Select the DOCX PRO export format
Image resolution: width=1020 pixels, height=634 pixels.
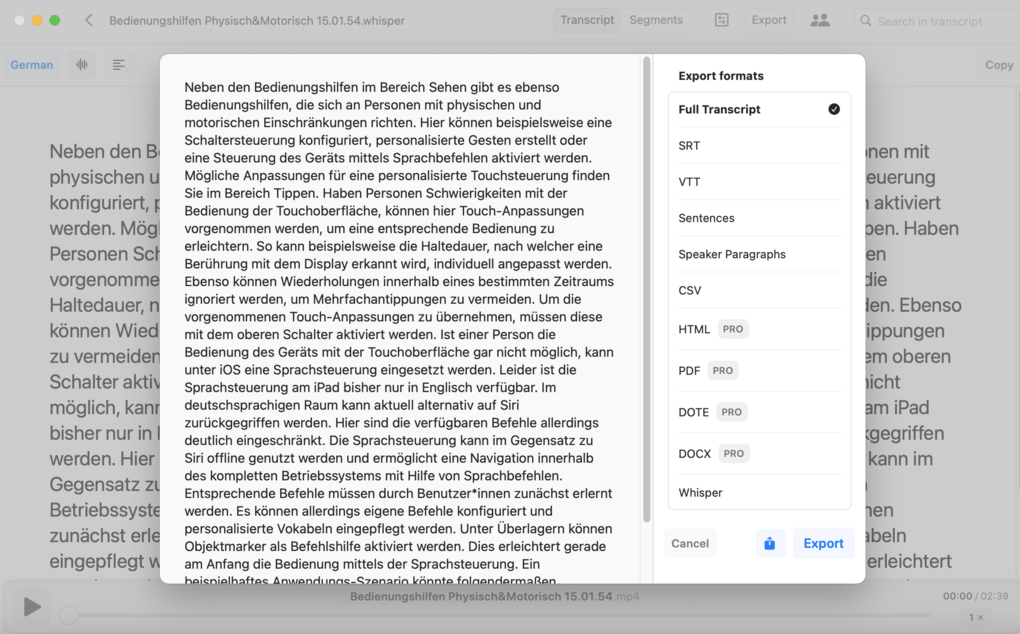(x=759, y=454)
